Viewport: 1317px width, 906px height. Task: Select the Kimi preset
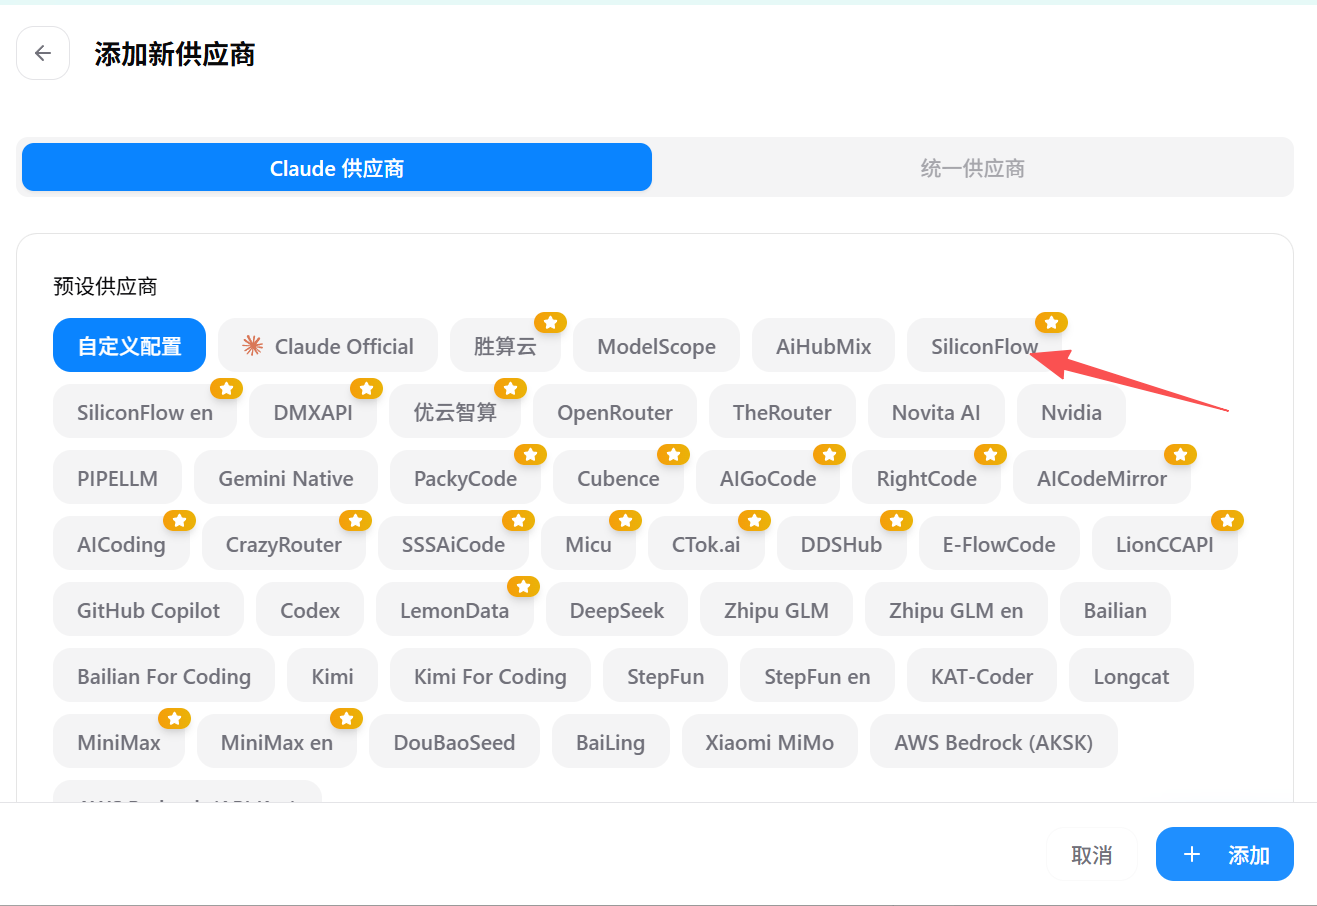click(x=332, y=676)
